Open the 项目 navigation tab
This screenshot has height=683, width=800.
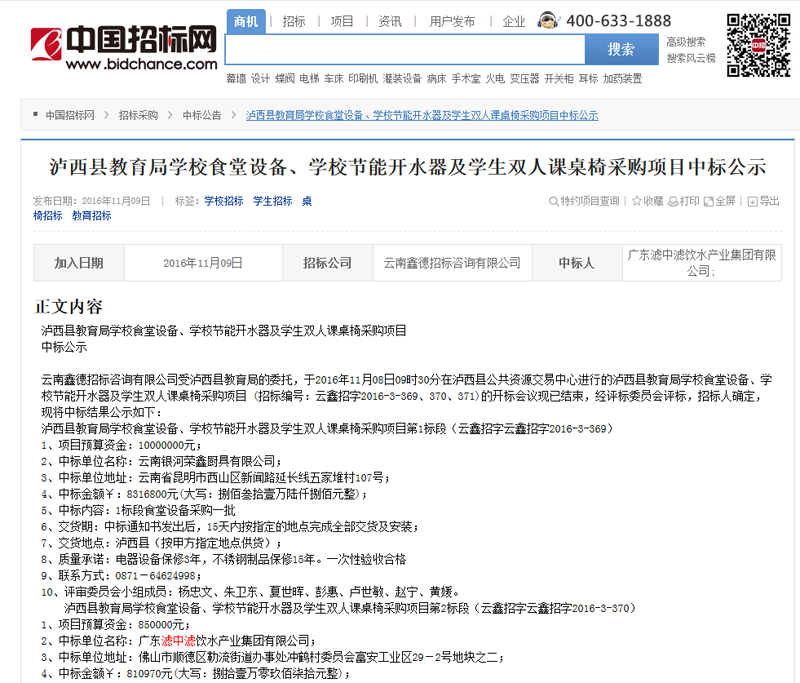(342, 19)
